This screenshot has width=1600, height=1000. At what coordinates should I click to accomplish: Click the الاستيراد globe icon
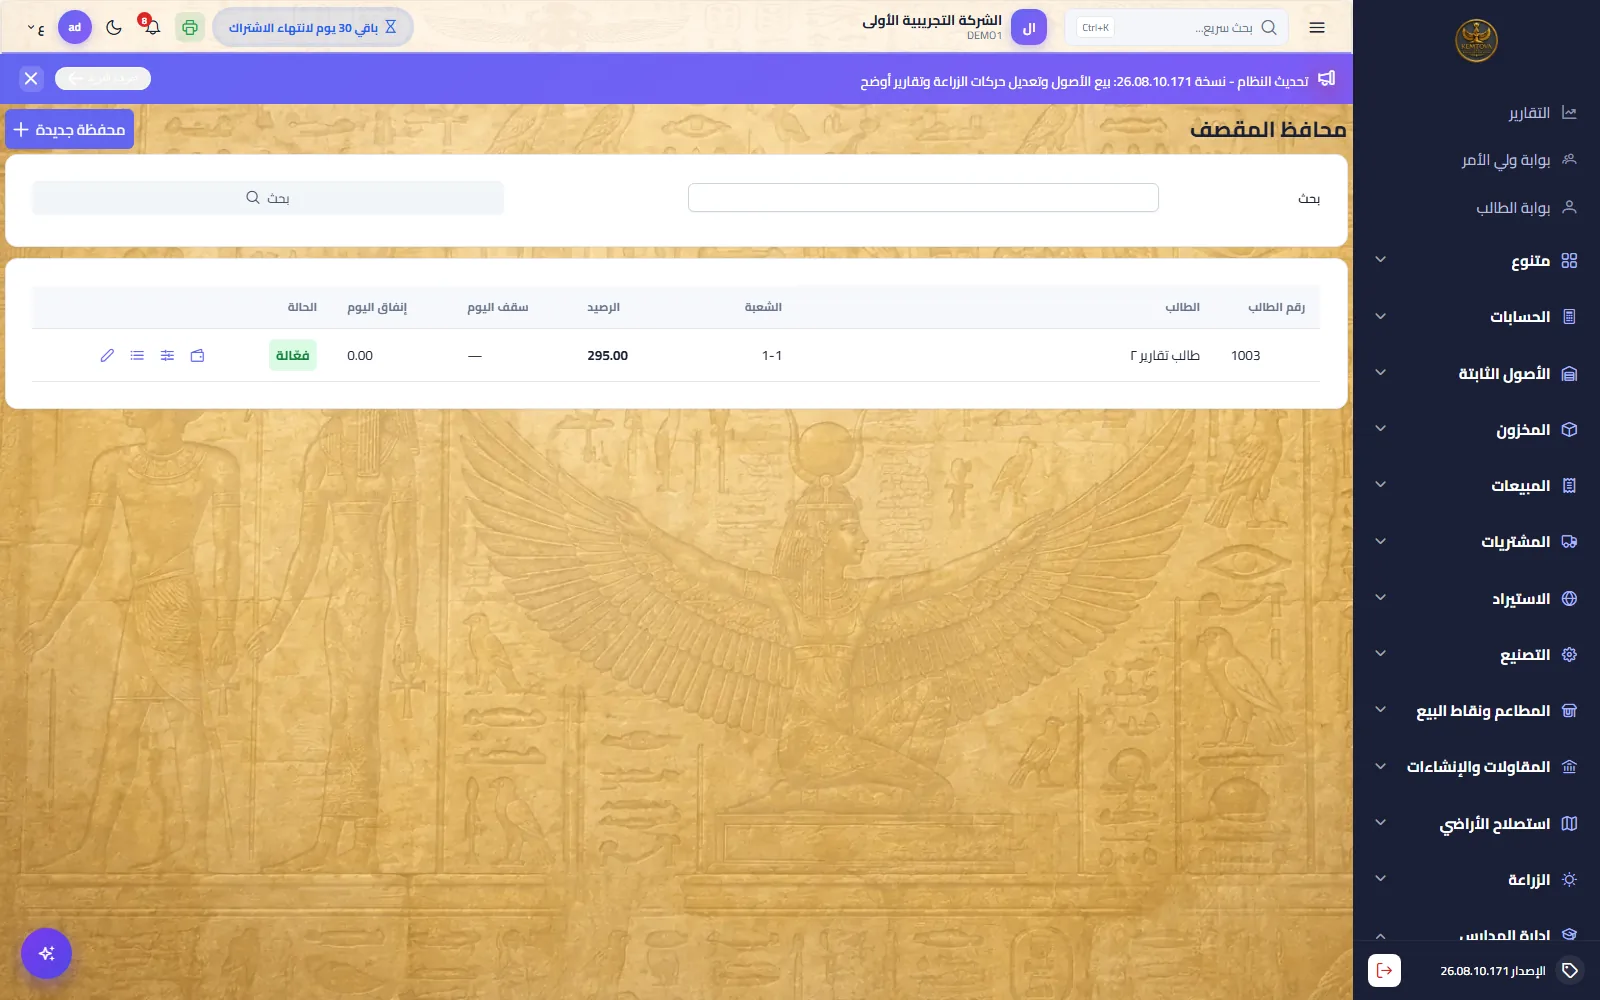point(1569,598)
